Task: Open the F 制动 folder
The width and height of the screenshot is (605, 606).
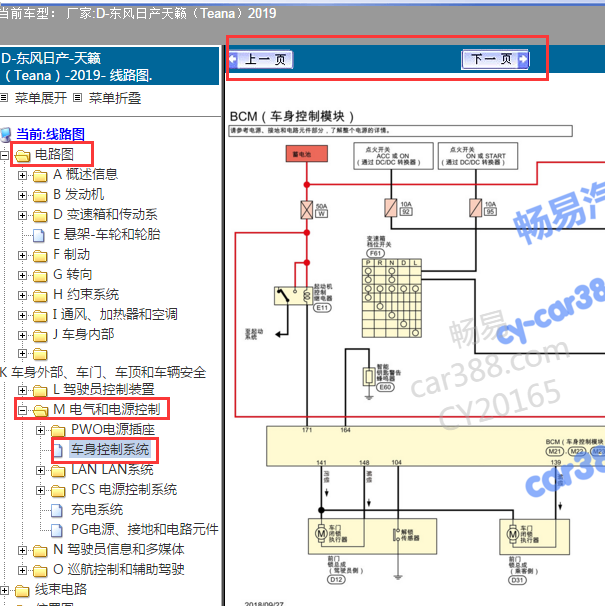Action: click(x=72, y=255)
